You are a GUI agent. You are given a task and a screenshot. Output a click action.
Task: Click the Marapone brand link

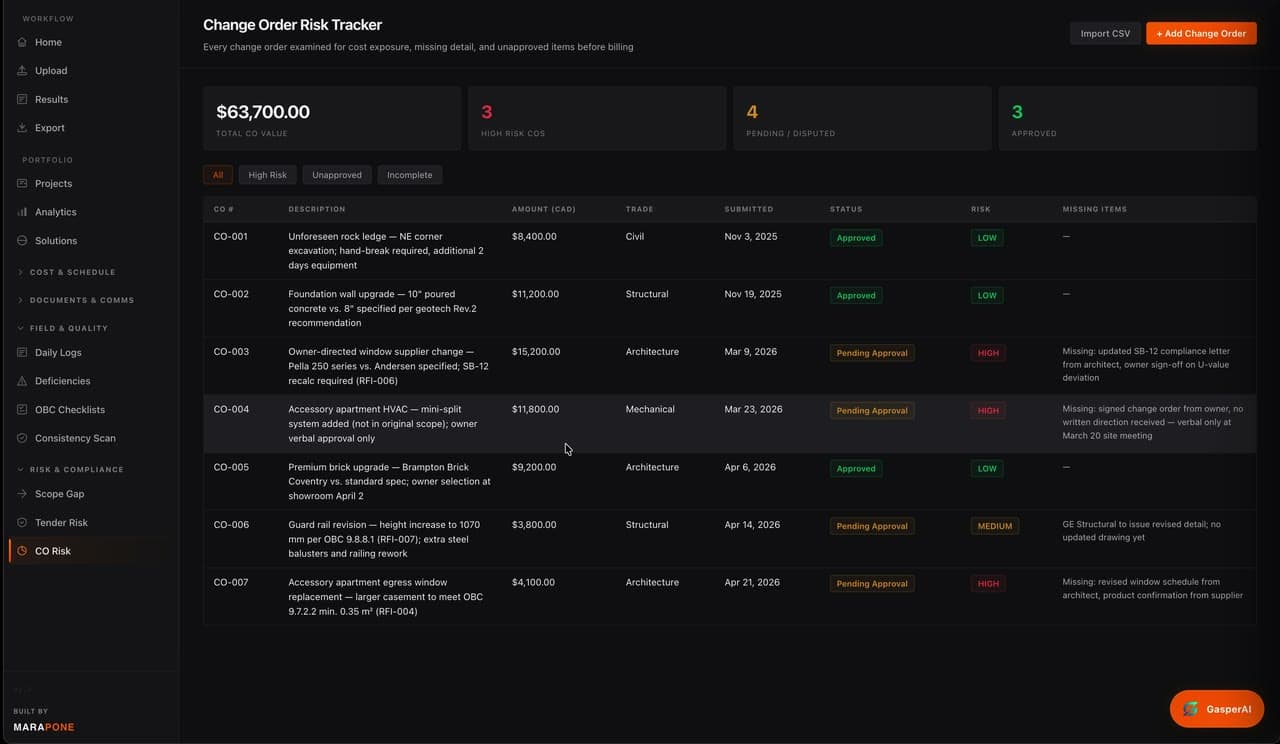(44, 727)
